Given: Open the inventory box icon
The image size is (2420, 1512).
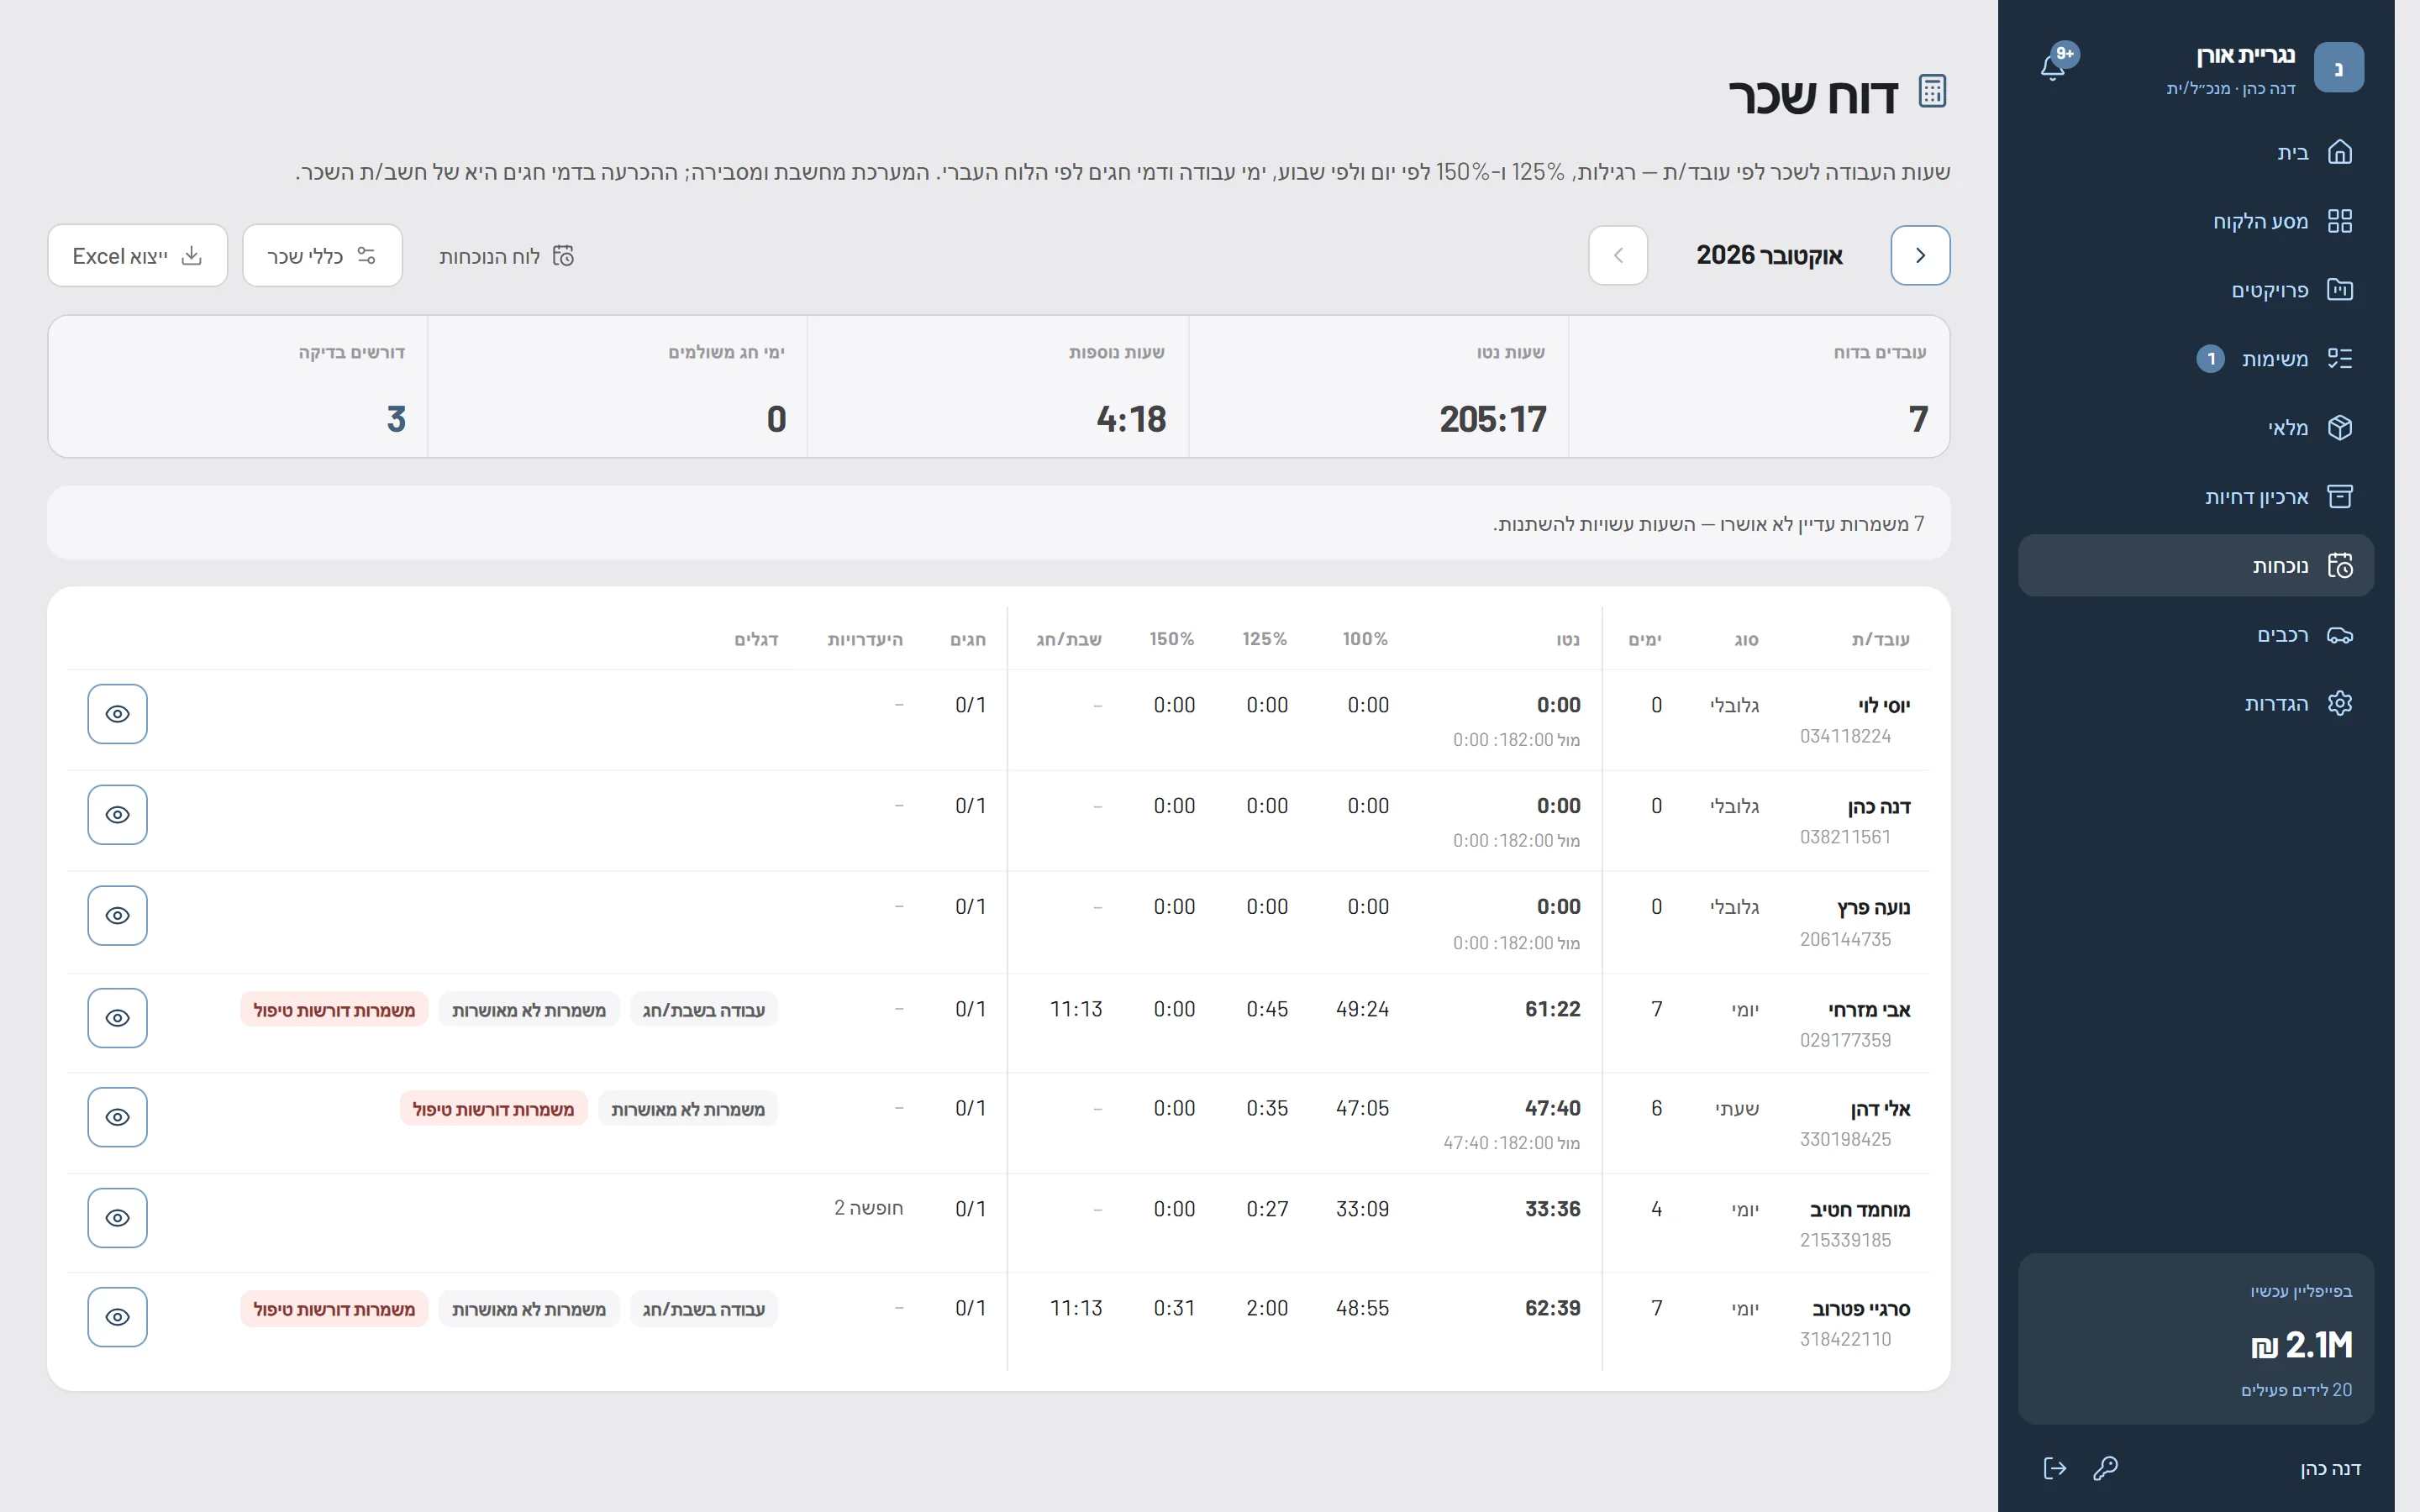Looking at the screenshot, I should tap(2339, 427).
